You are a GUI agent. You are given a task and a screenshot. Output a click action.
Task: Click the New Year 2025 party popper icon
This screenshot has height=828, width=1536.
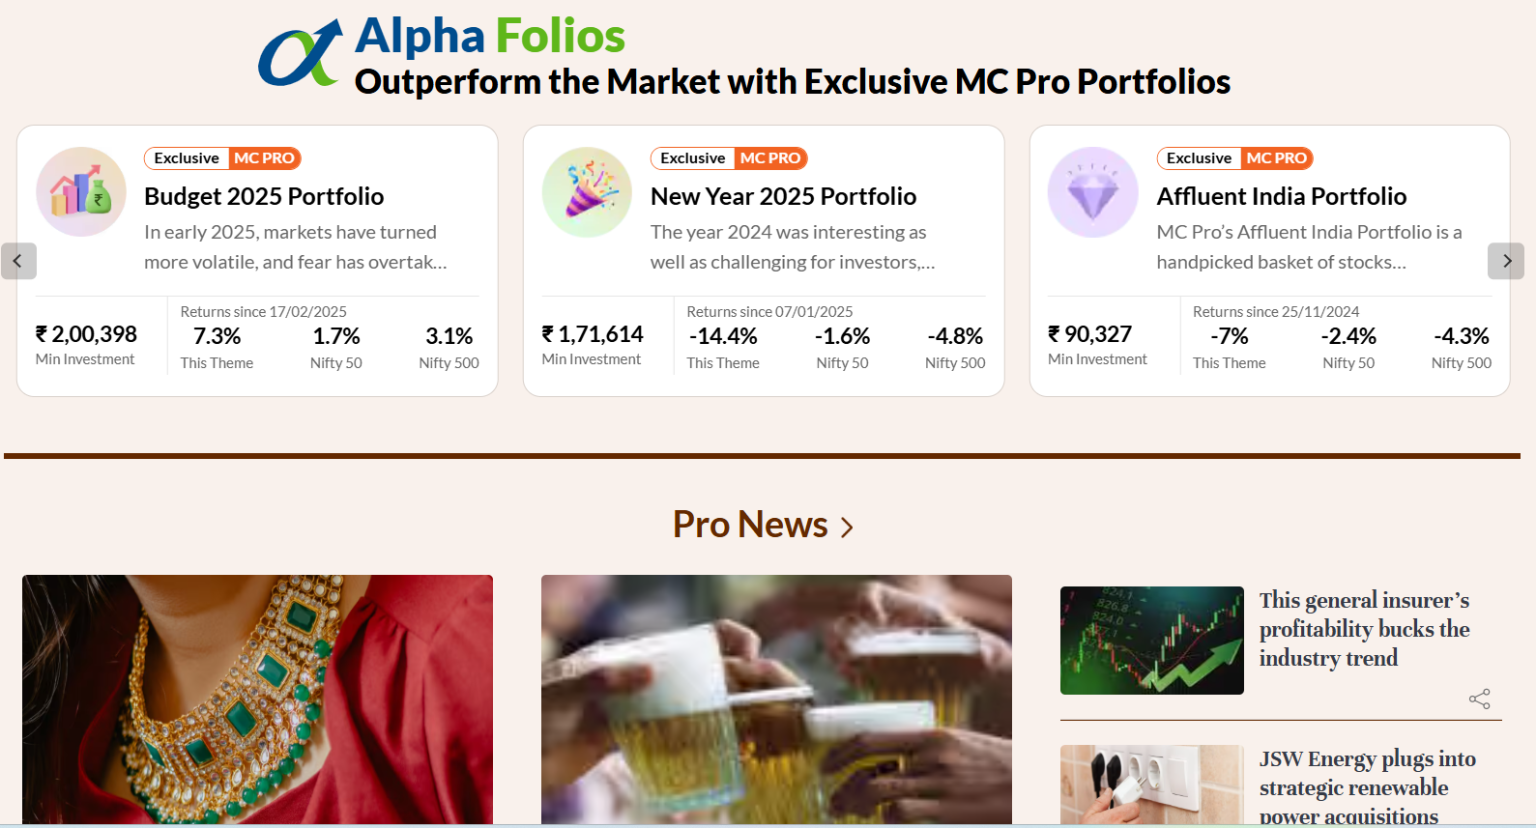point(587,192)
